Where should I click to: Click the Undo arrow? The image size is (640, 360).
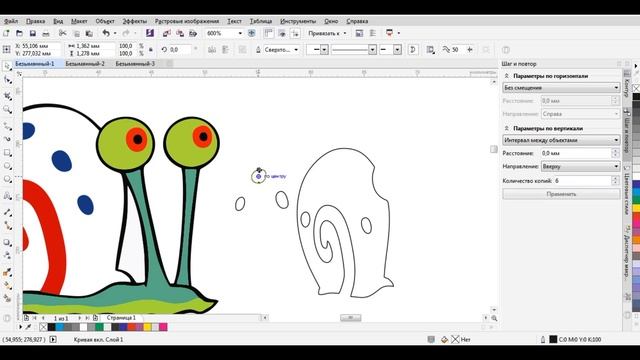106,33
